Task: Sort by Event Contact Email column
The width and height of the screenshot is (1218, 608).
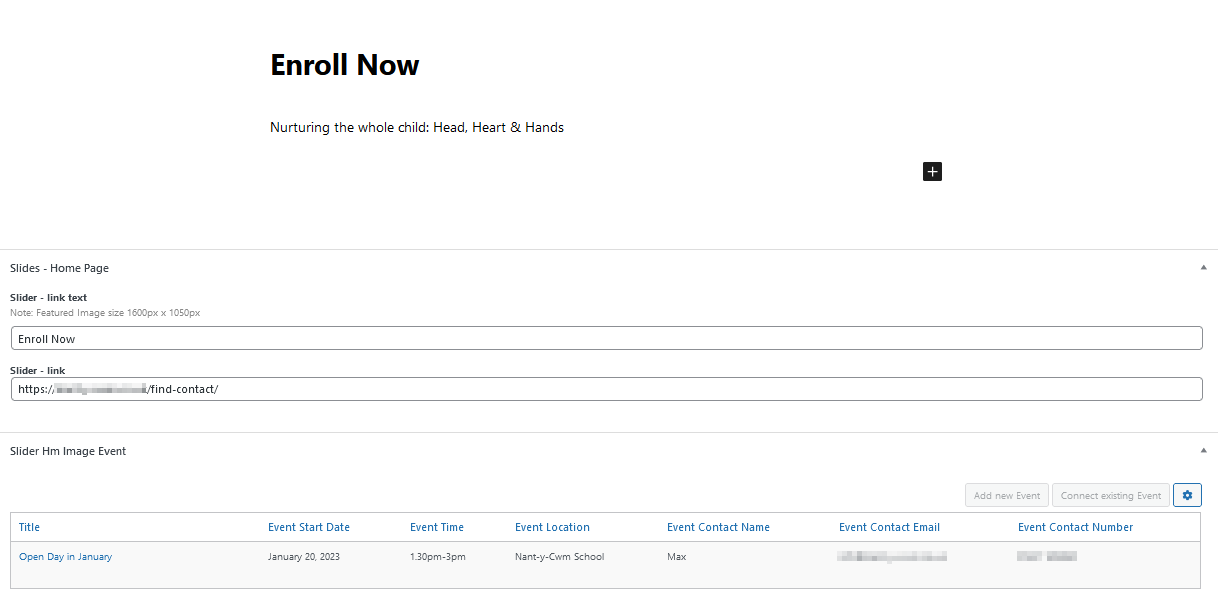Action: coord(889,527)
